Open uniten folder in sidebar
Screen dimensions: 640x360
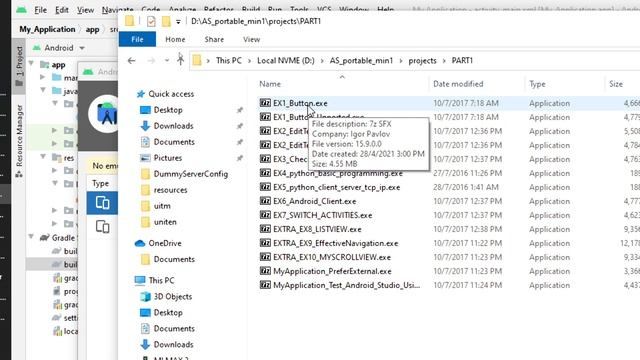click(x=165, y=222)
